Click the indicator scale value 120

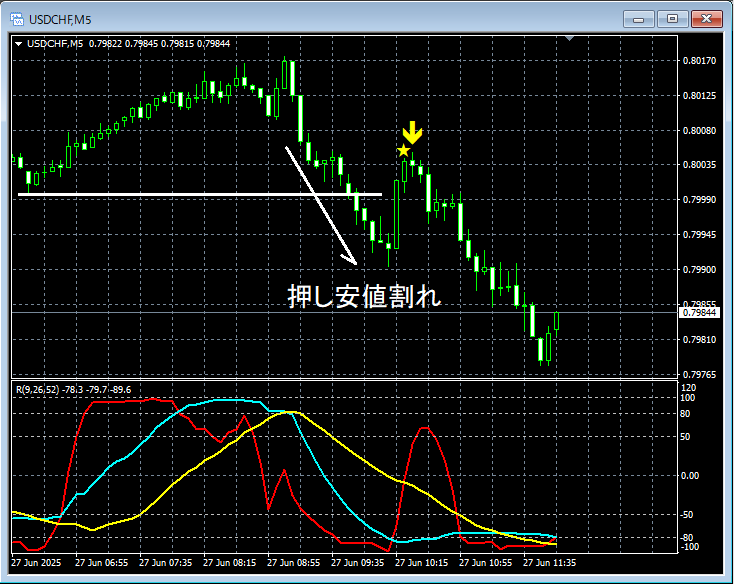click(688, 388)
